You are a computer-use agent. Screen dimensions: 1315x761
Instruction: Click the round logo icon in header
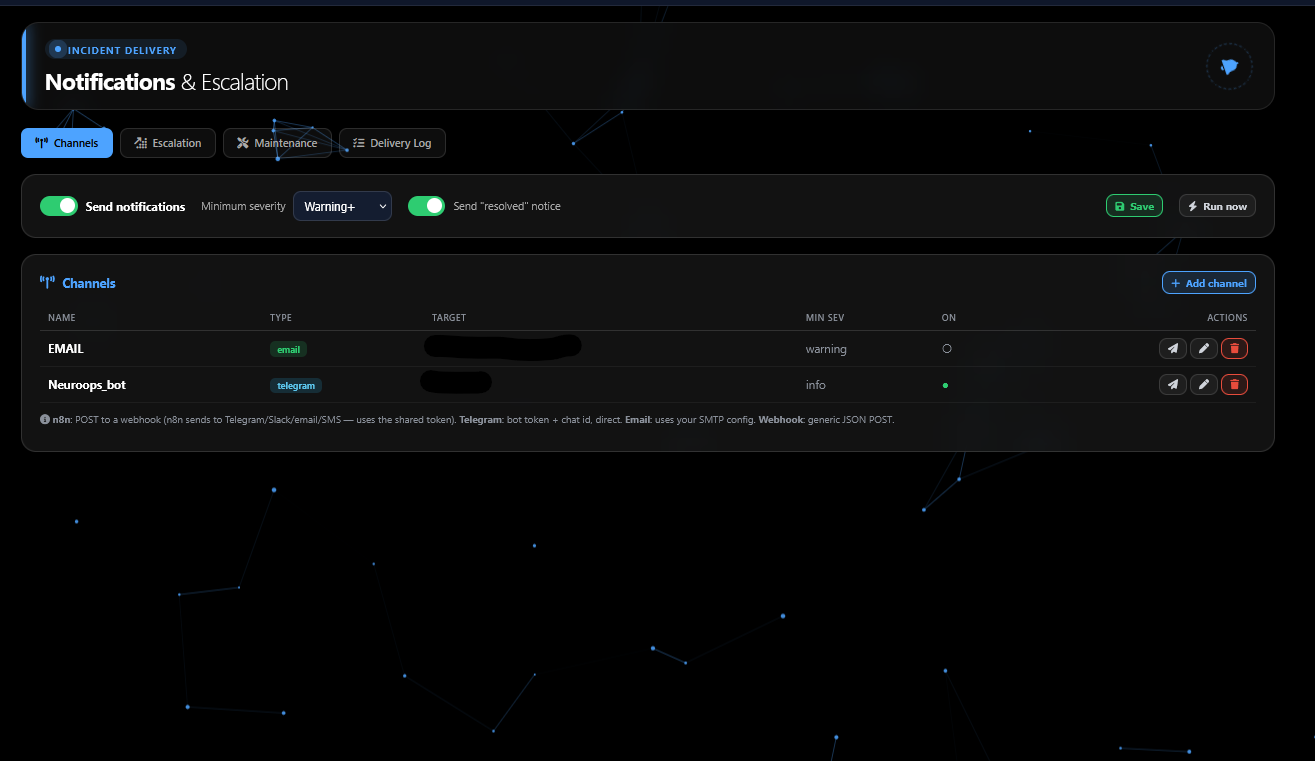point(1229,67)
